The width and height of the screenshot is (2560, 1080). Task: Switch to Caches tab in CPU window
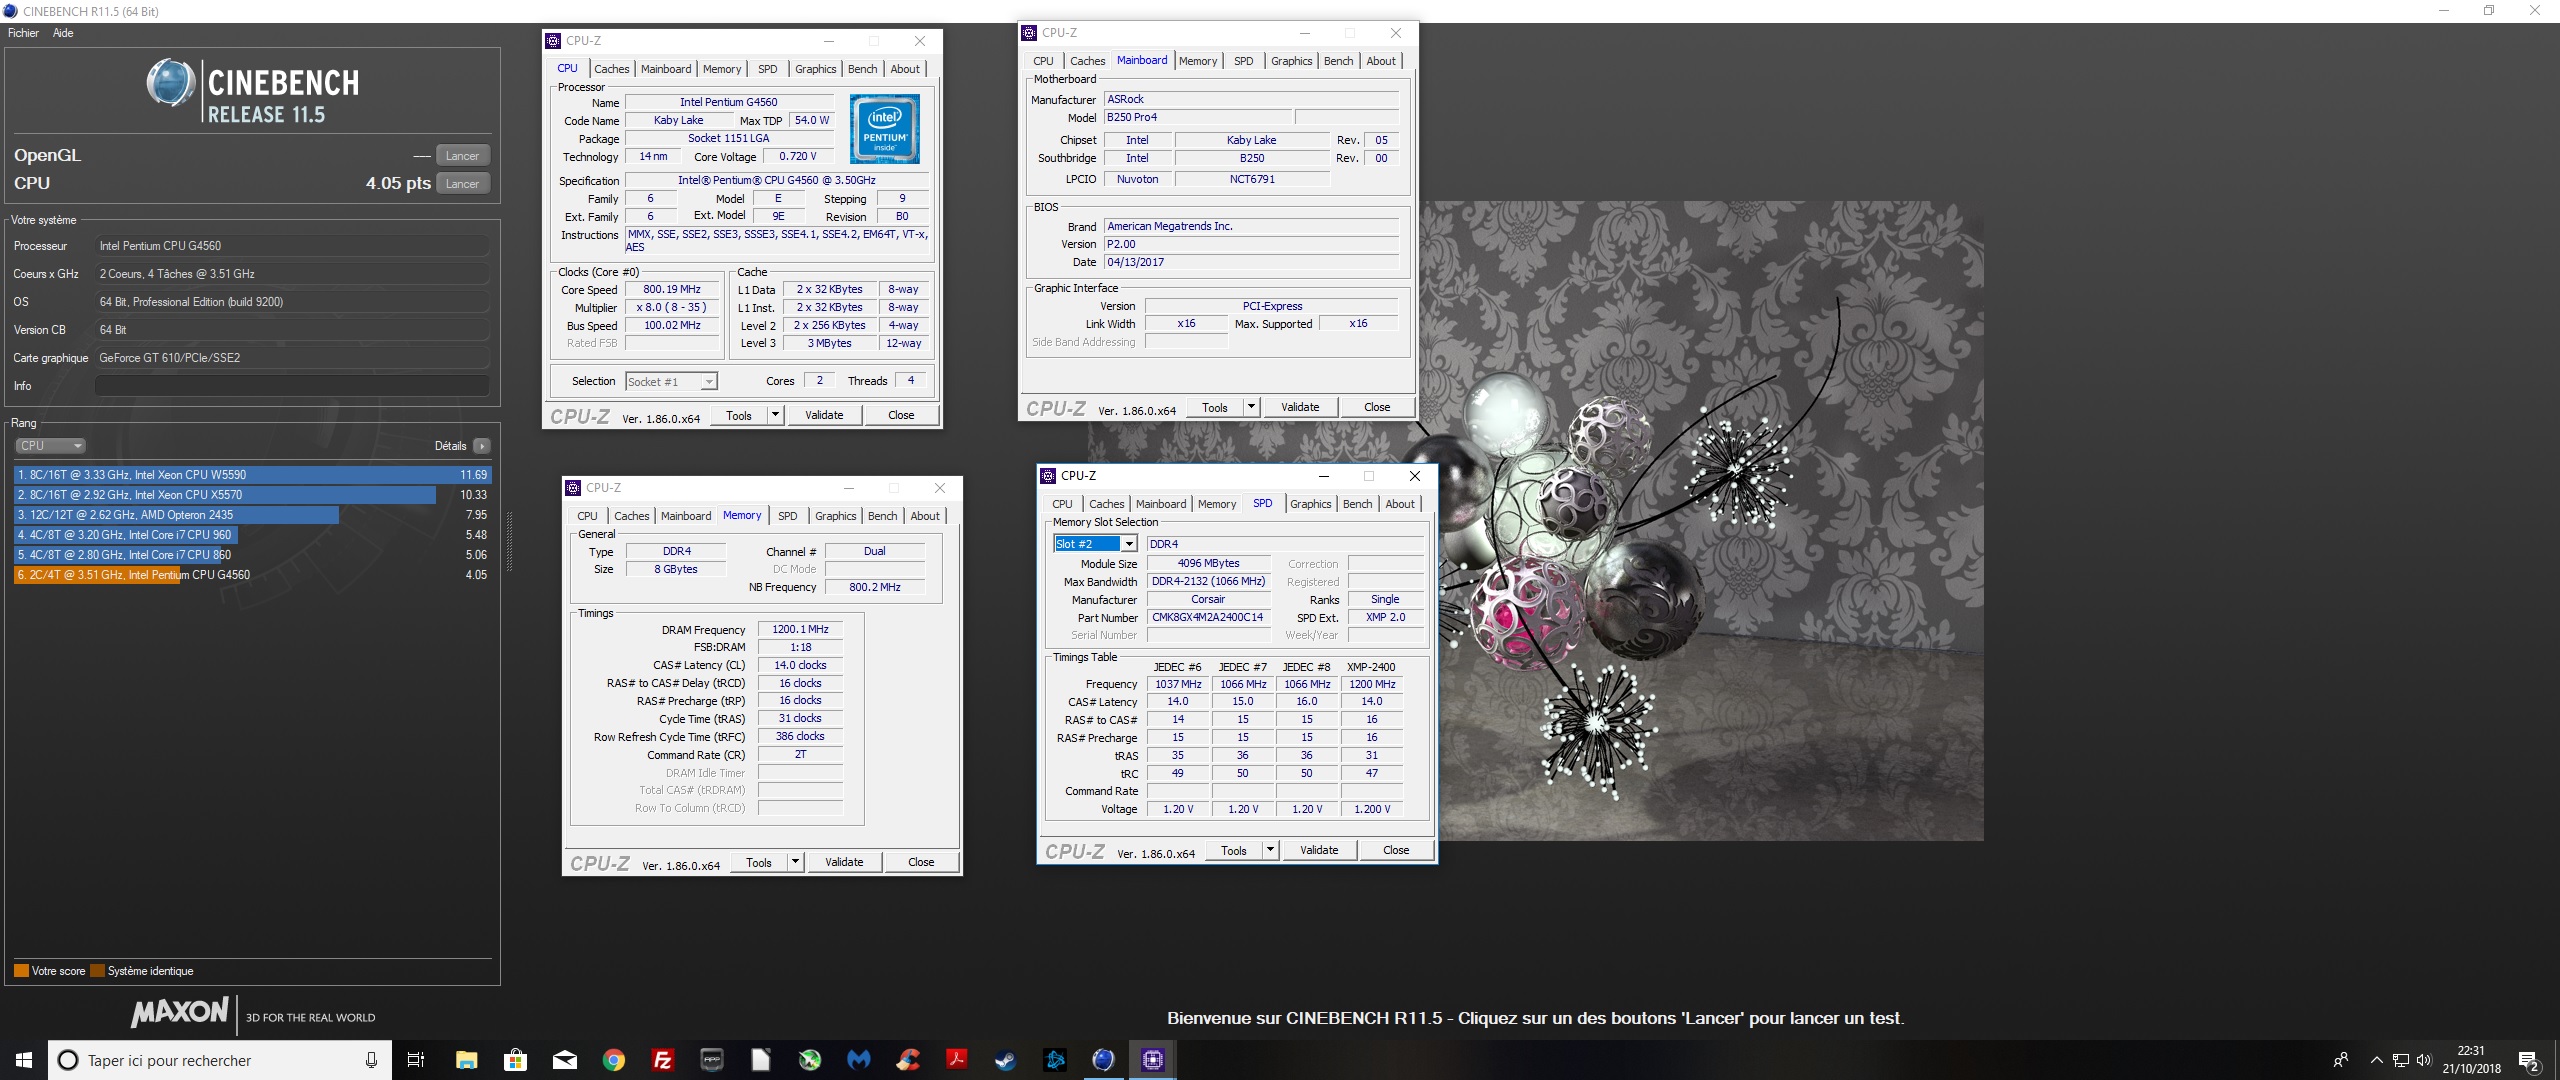click(x=611, y=69)
